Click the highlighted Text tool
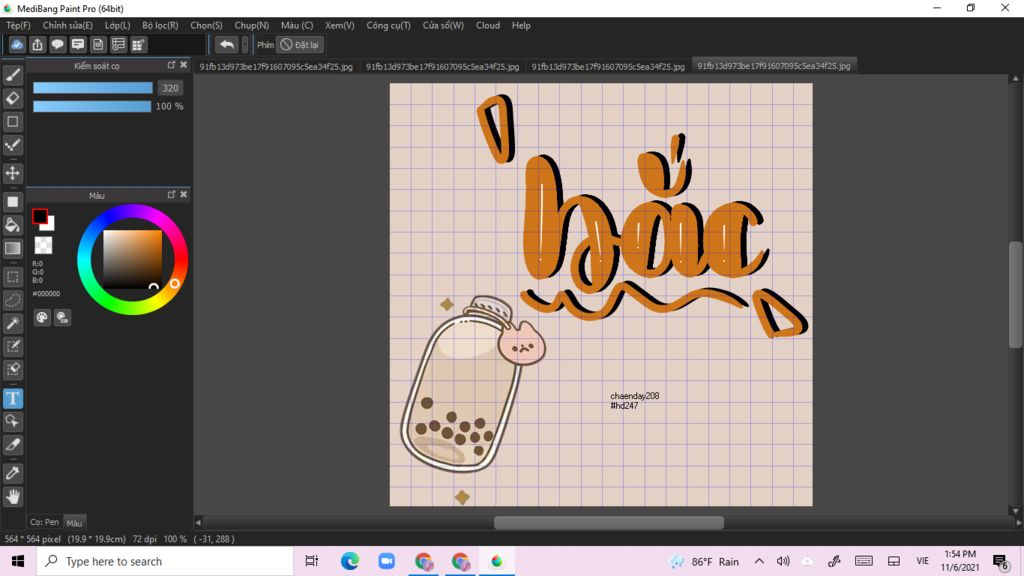The width and height of the screenshot is (1024, 576). (x=12, y=398)
